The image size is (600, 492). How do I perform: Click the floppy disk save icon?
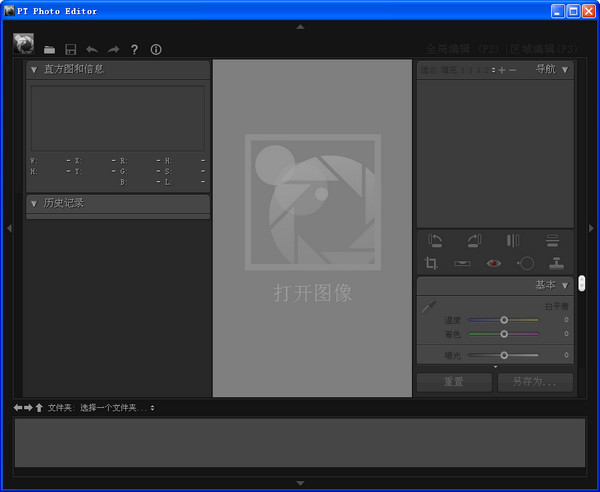pos(71,49)
